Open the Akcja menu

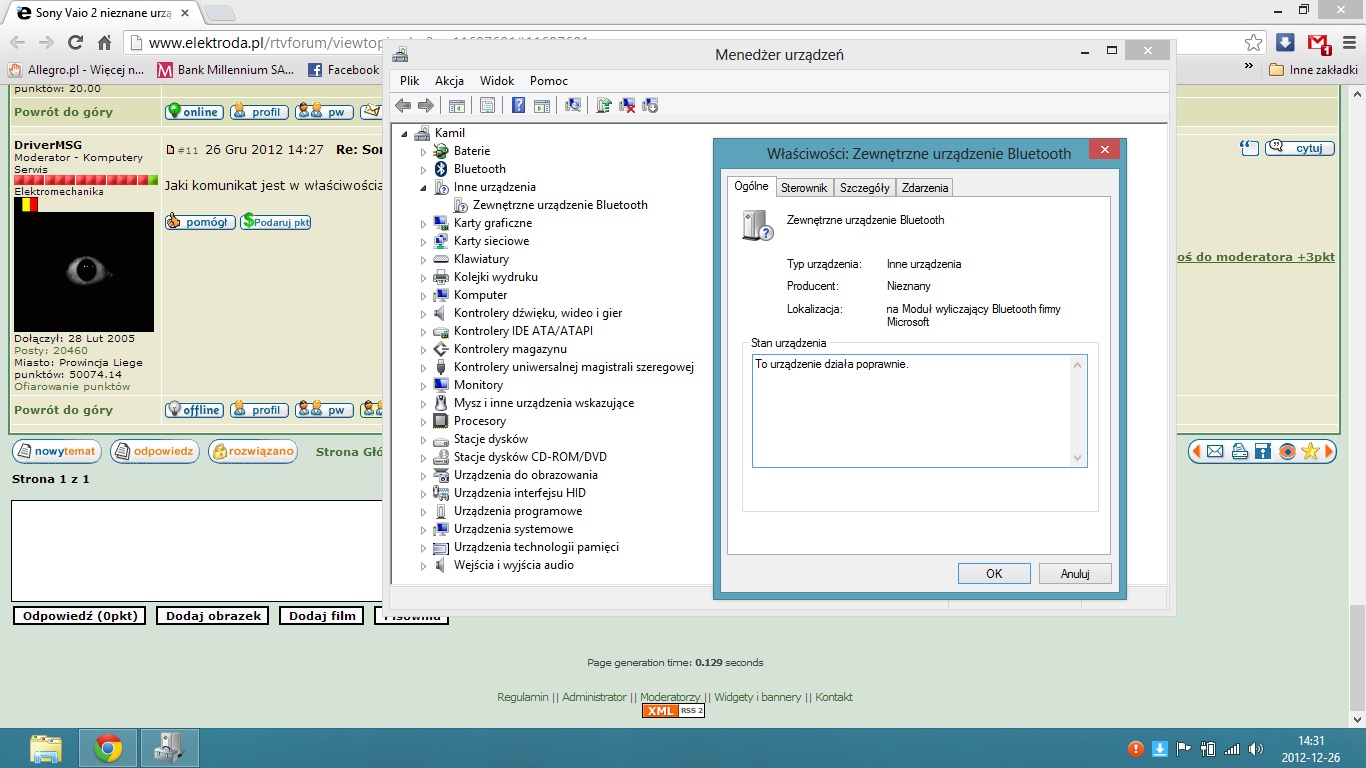tap(449, 81)
